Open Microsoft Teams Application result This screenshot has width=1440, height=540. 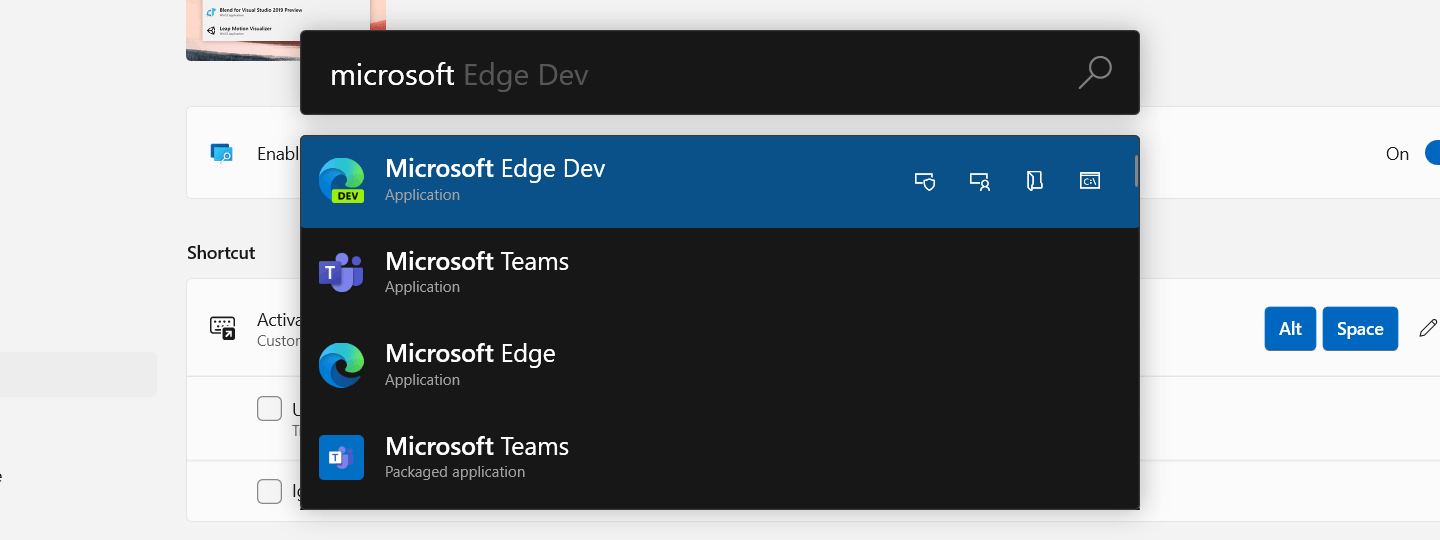[x=719, y=273]
